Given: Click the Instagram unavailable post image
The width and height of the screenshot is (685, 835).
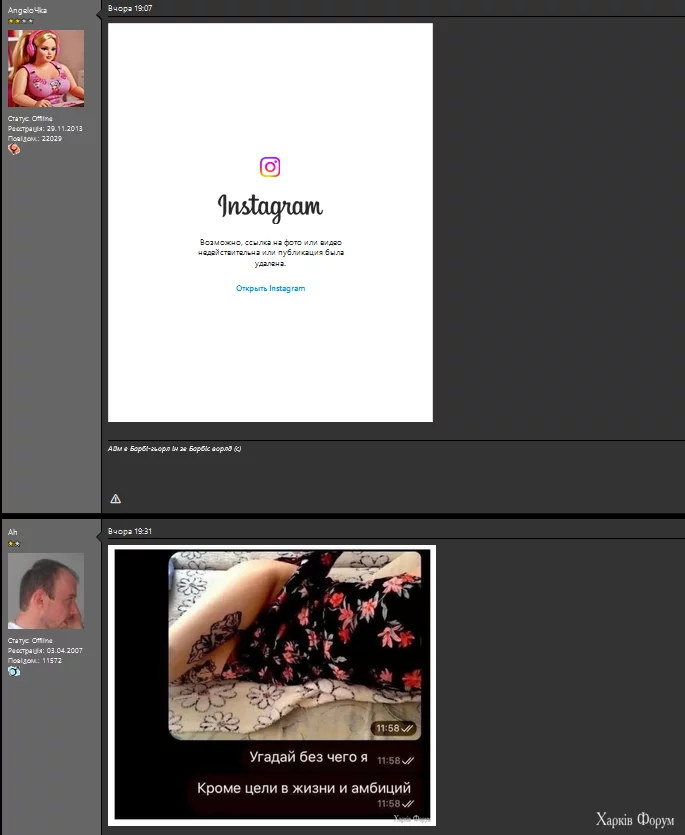Looking at the screenshot, I should pos(271,223).
